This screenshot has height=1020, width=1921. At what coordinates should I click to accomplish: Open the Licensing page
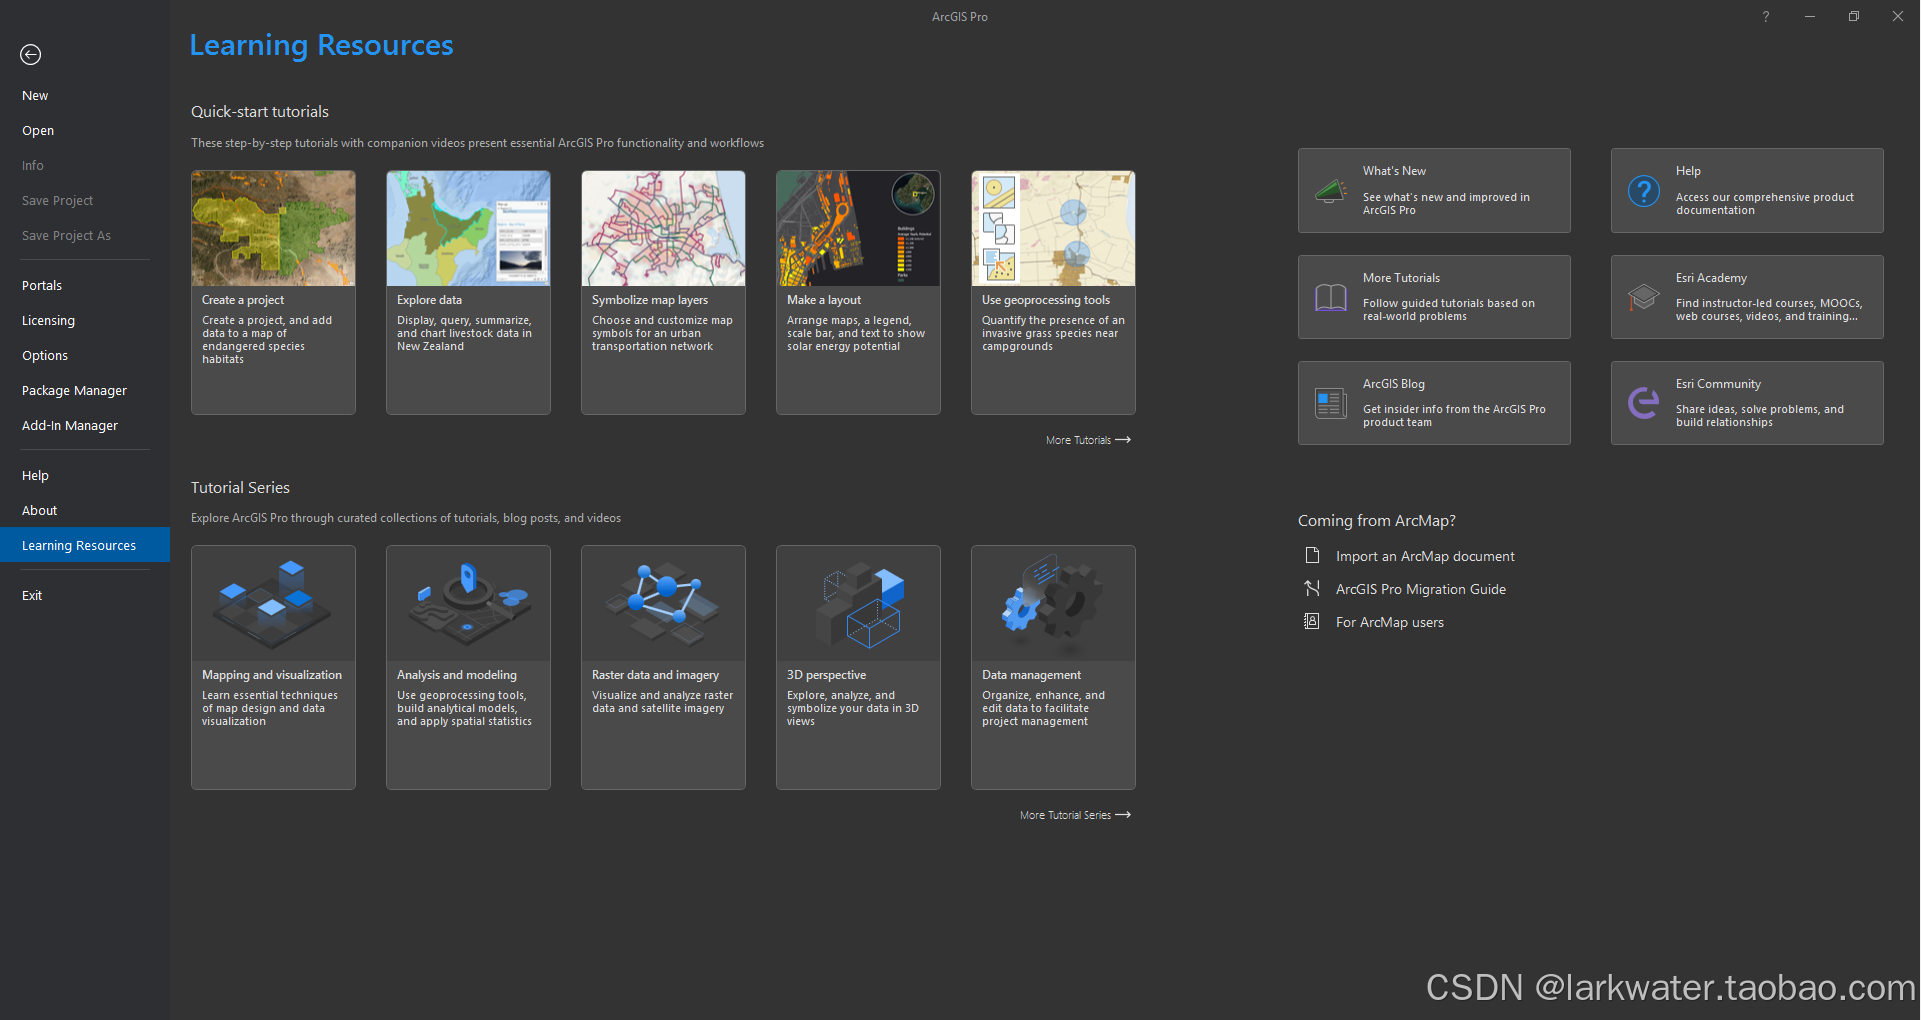85,321
